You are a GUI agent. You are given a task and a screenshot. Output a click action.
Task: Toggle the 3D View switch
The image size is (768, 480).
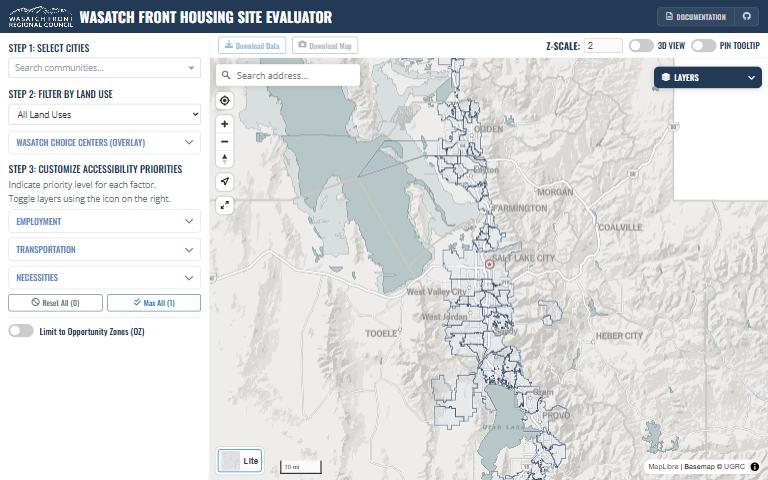click(641, 46)
